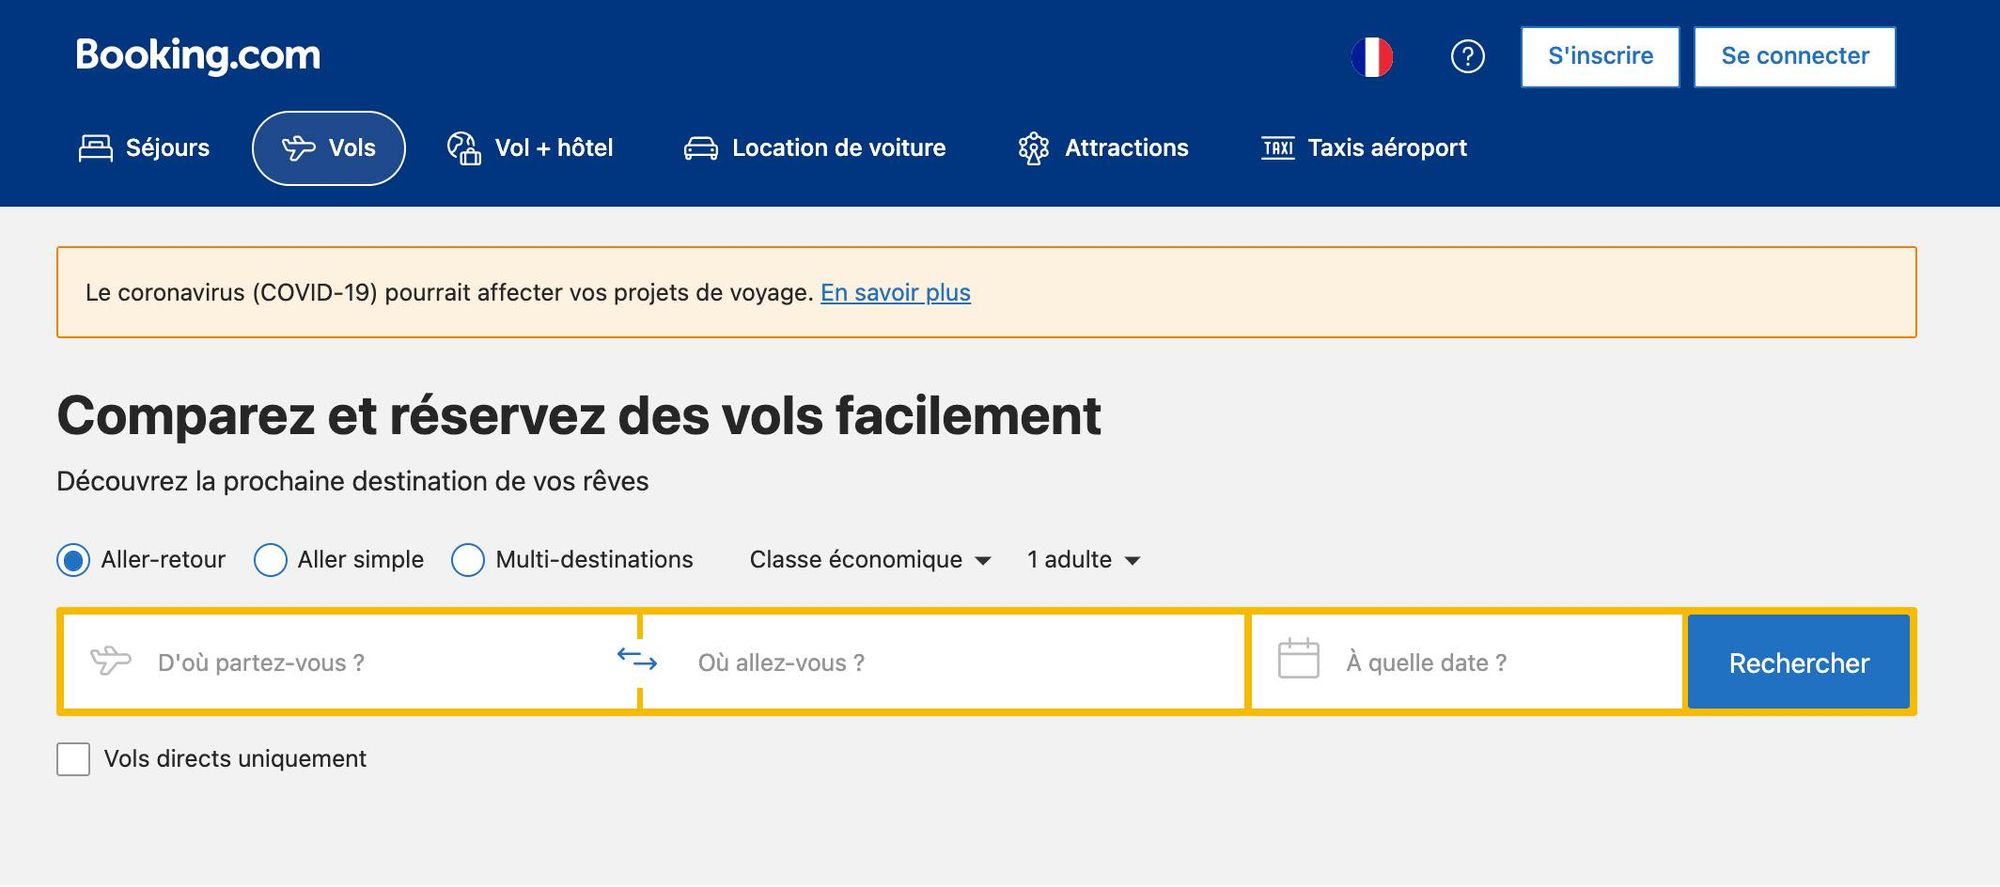Viewport: 2000px width, 887px height.
Task: Switch to the Vols tab
Action: click(329, 148)
